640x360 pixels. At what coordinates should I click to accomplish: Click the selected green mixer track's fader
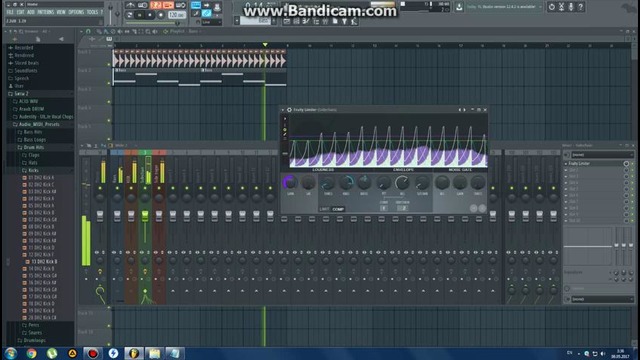click(x=145, y=216)
